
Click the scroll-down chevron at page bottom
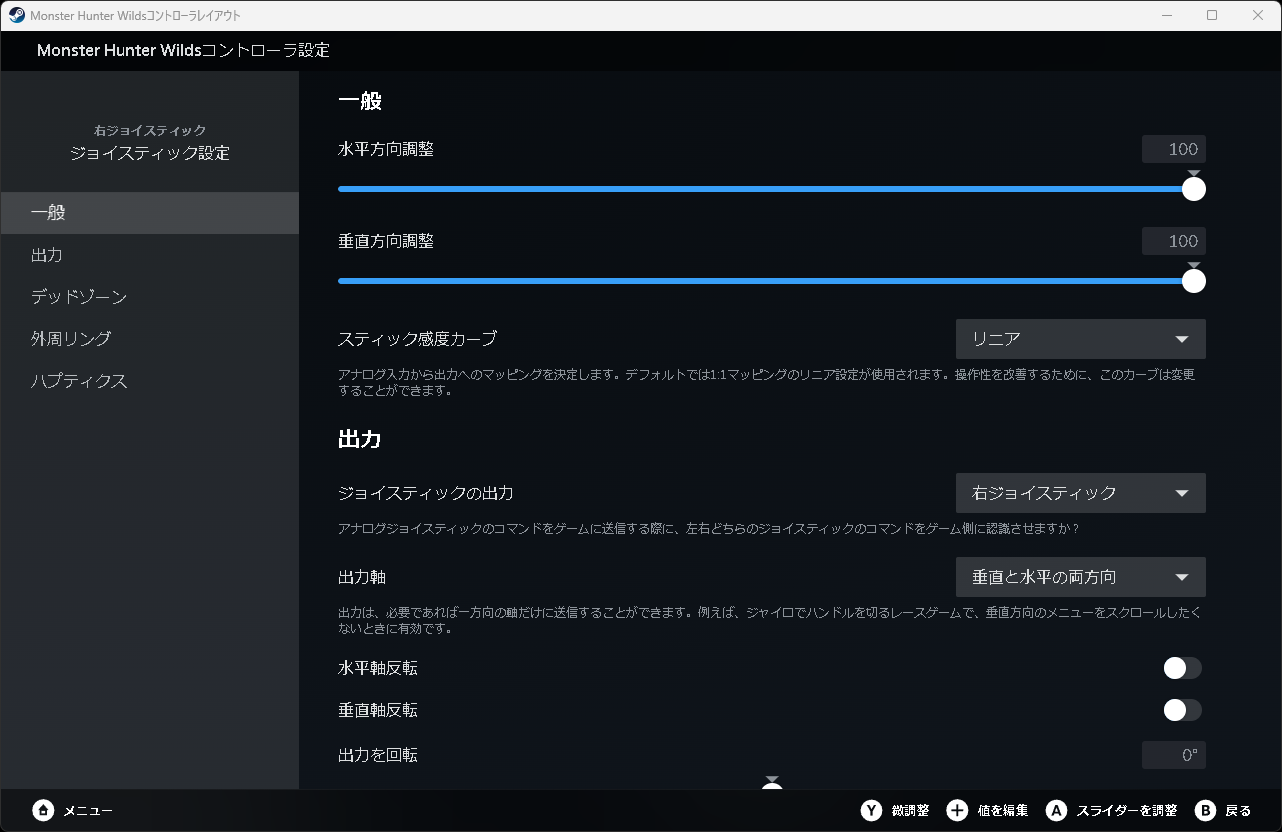coord(771,781)
